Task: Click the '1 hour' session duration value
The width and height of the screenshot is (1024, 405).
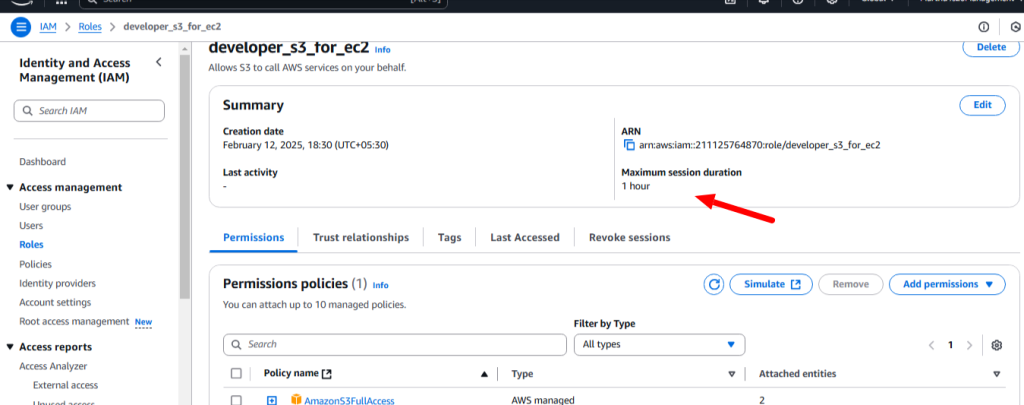Action: 635,186
